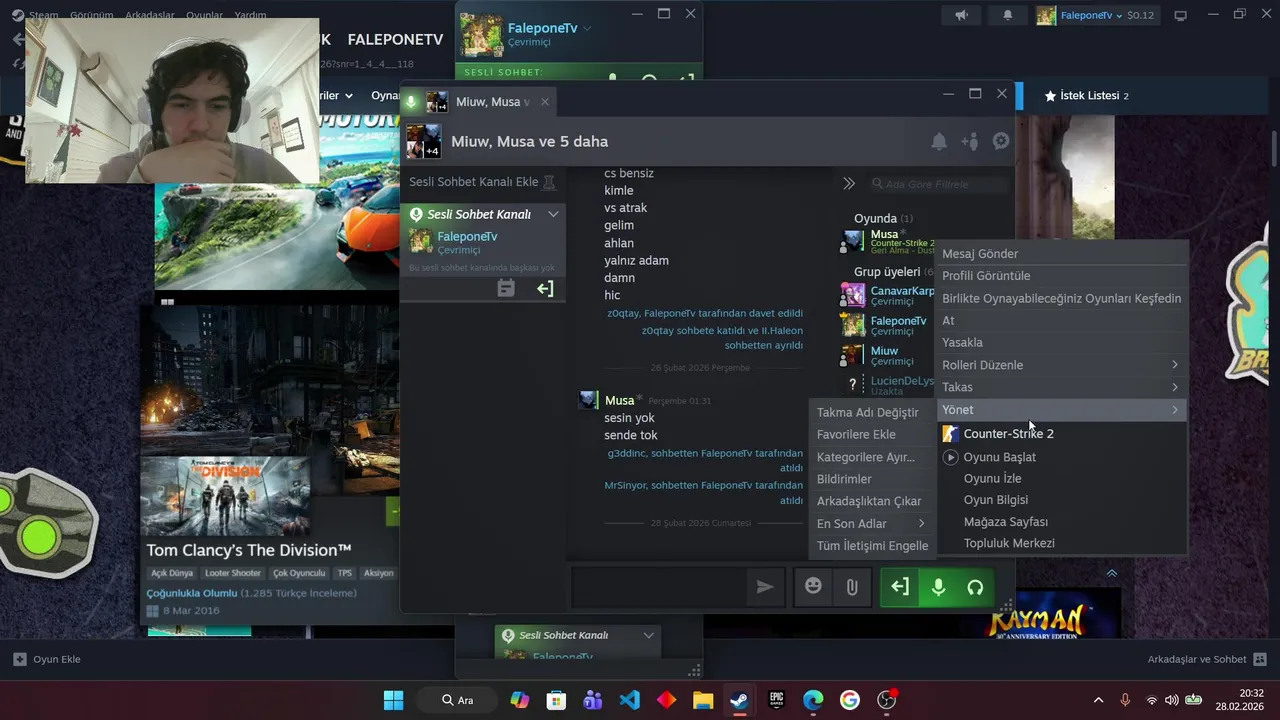Open the group chat settings gear
The height and width of the screenshot is (720, 1280).
pyautogui.click(x=1001, y=142)
